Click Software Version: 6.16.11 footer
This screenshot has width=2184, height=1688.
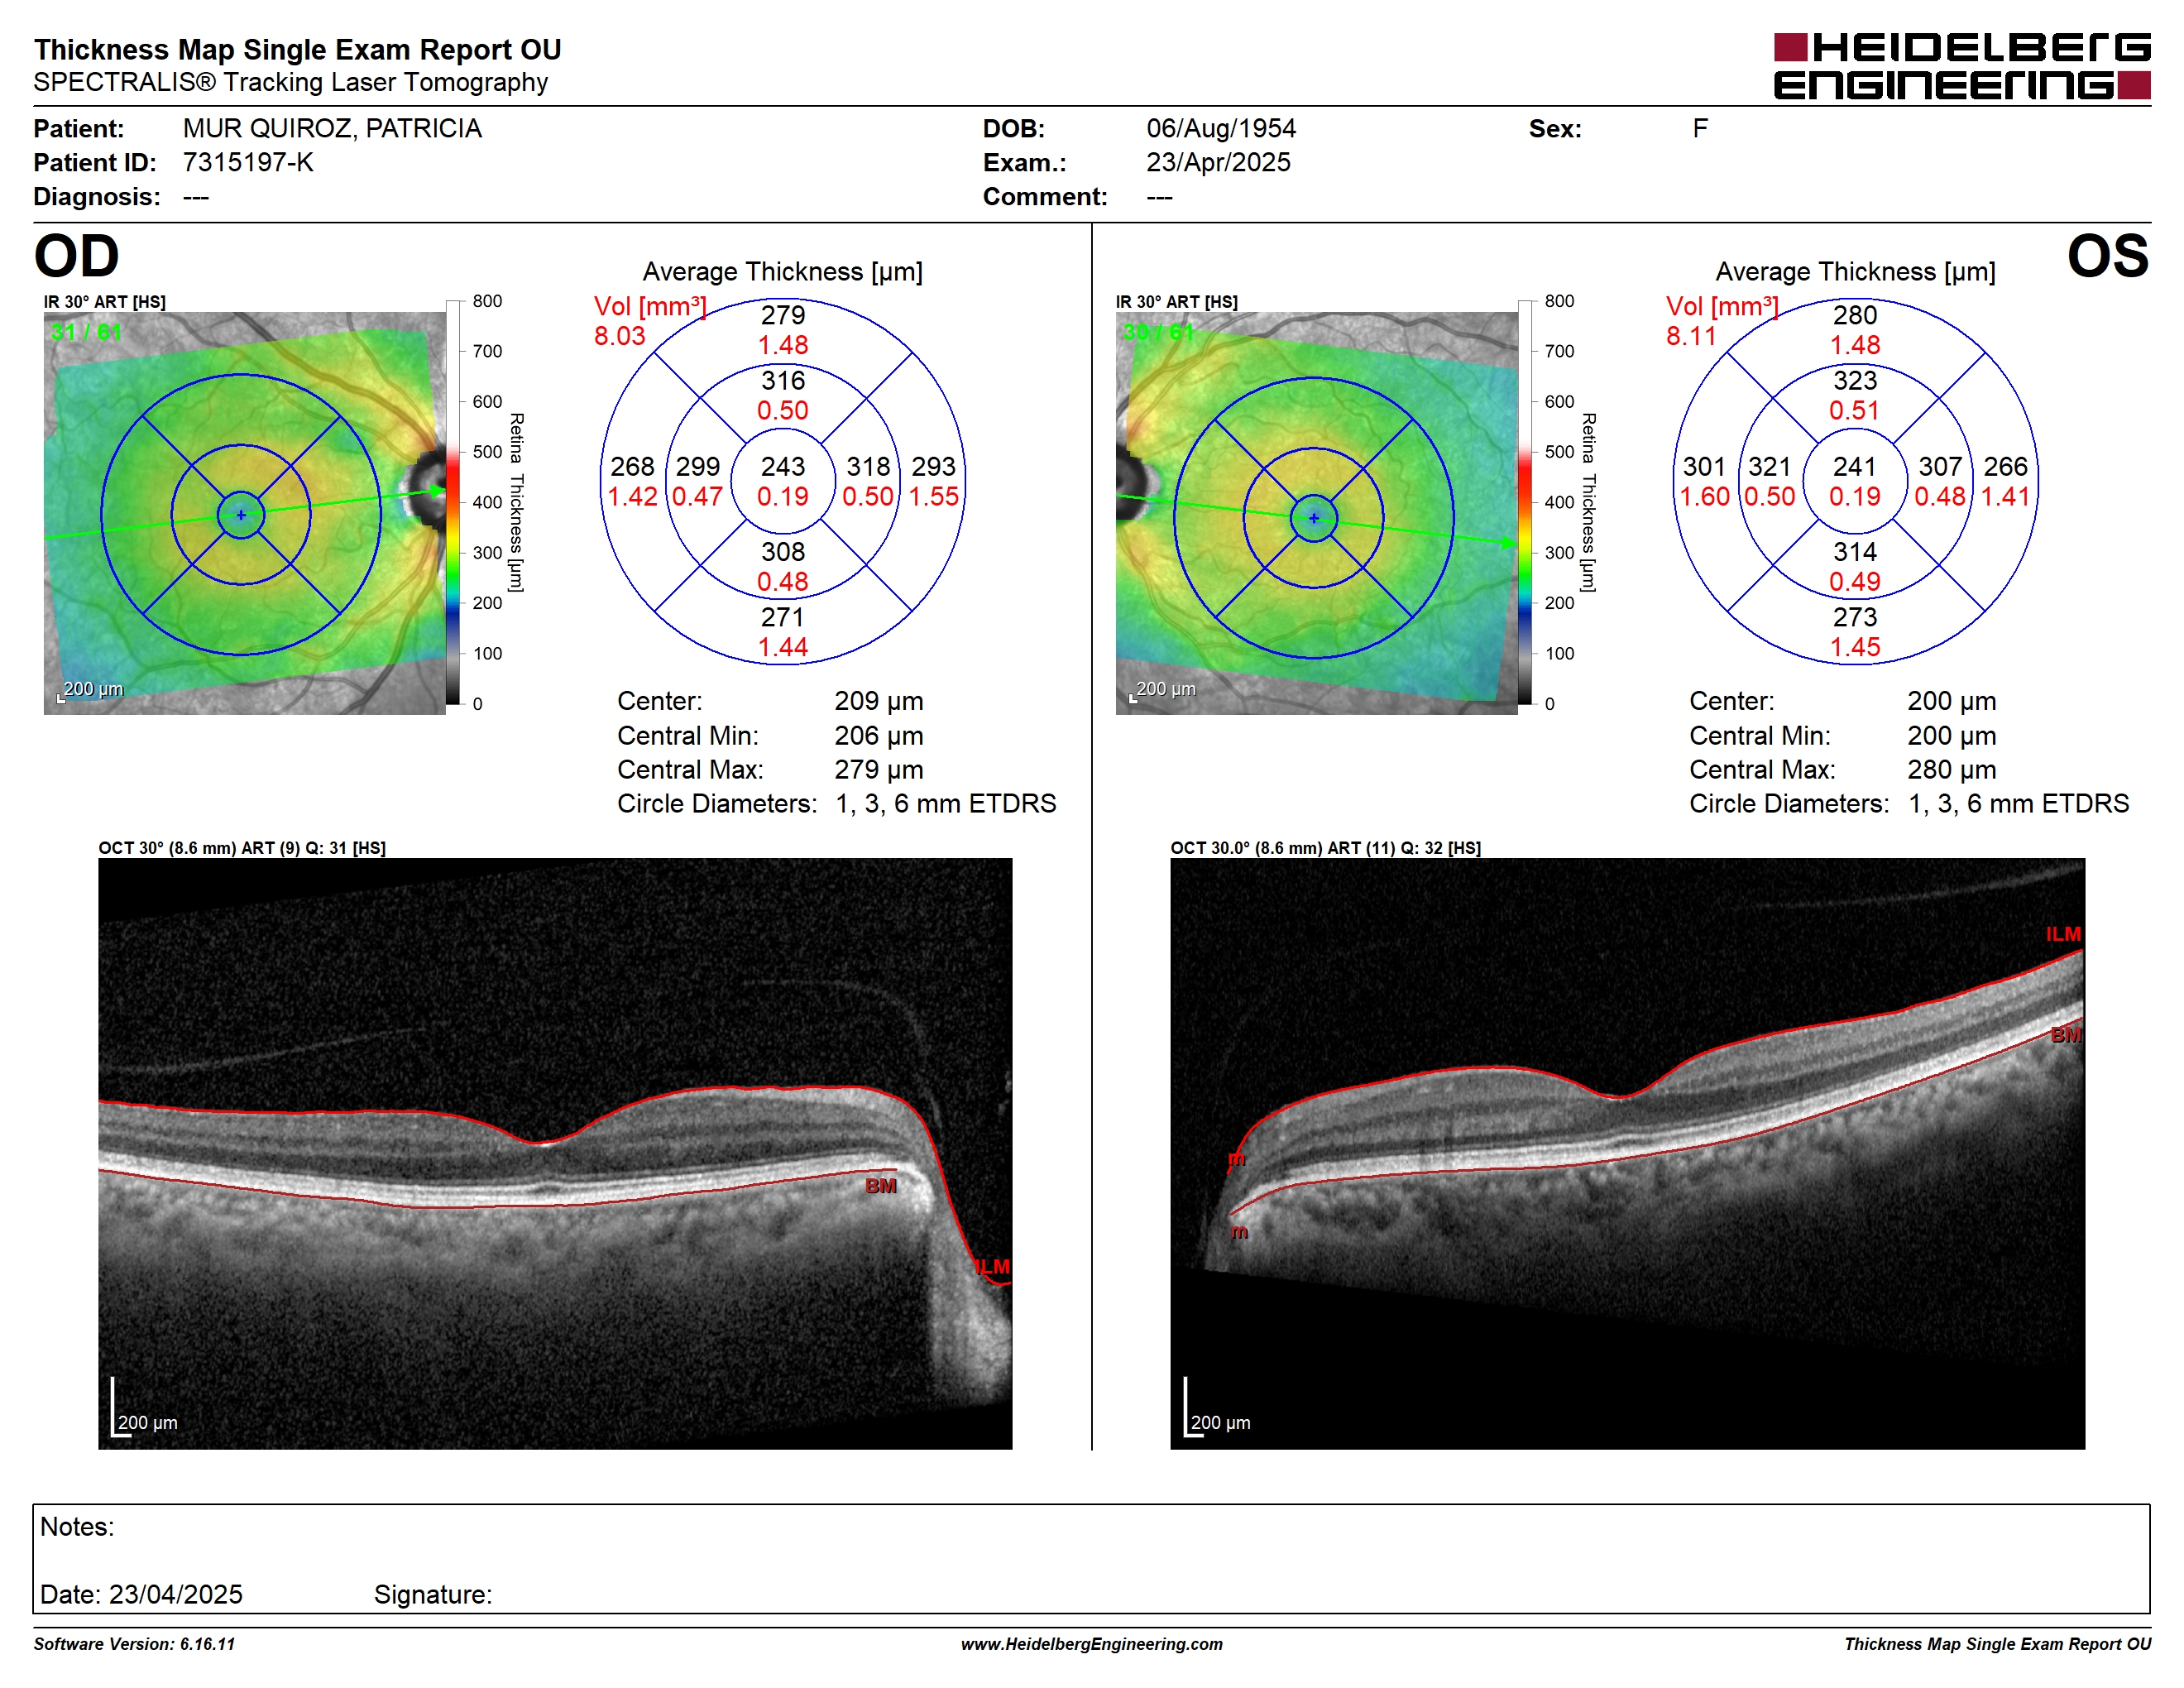(x=134, y=1644)
